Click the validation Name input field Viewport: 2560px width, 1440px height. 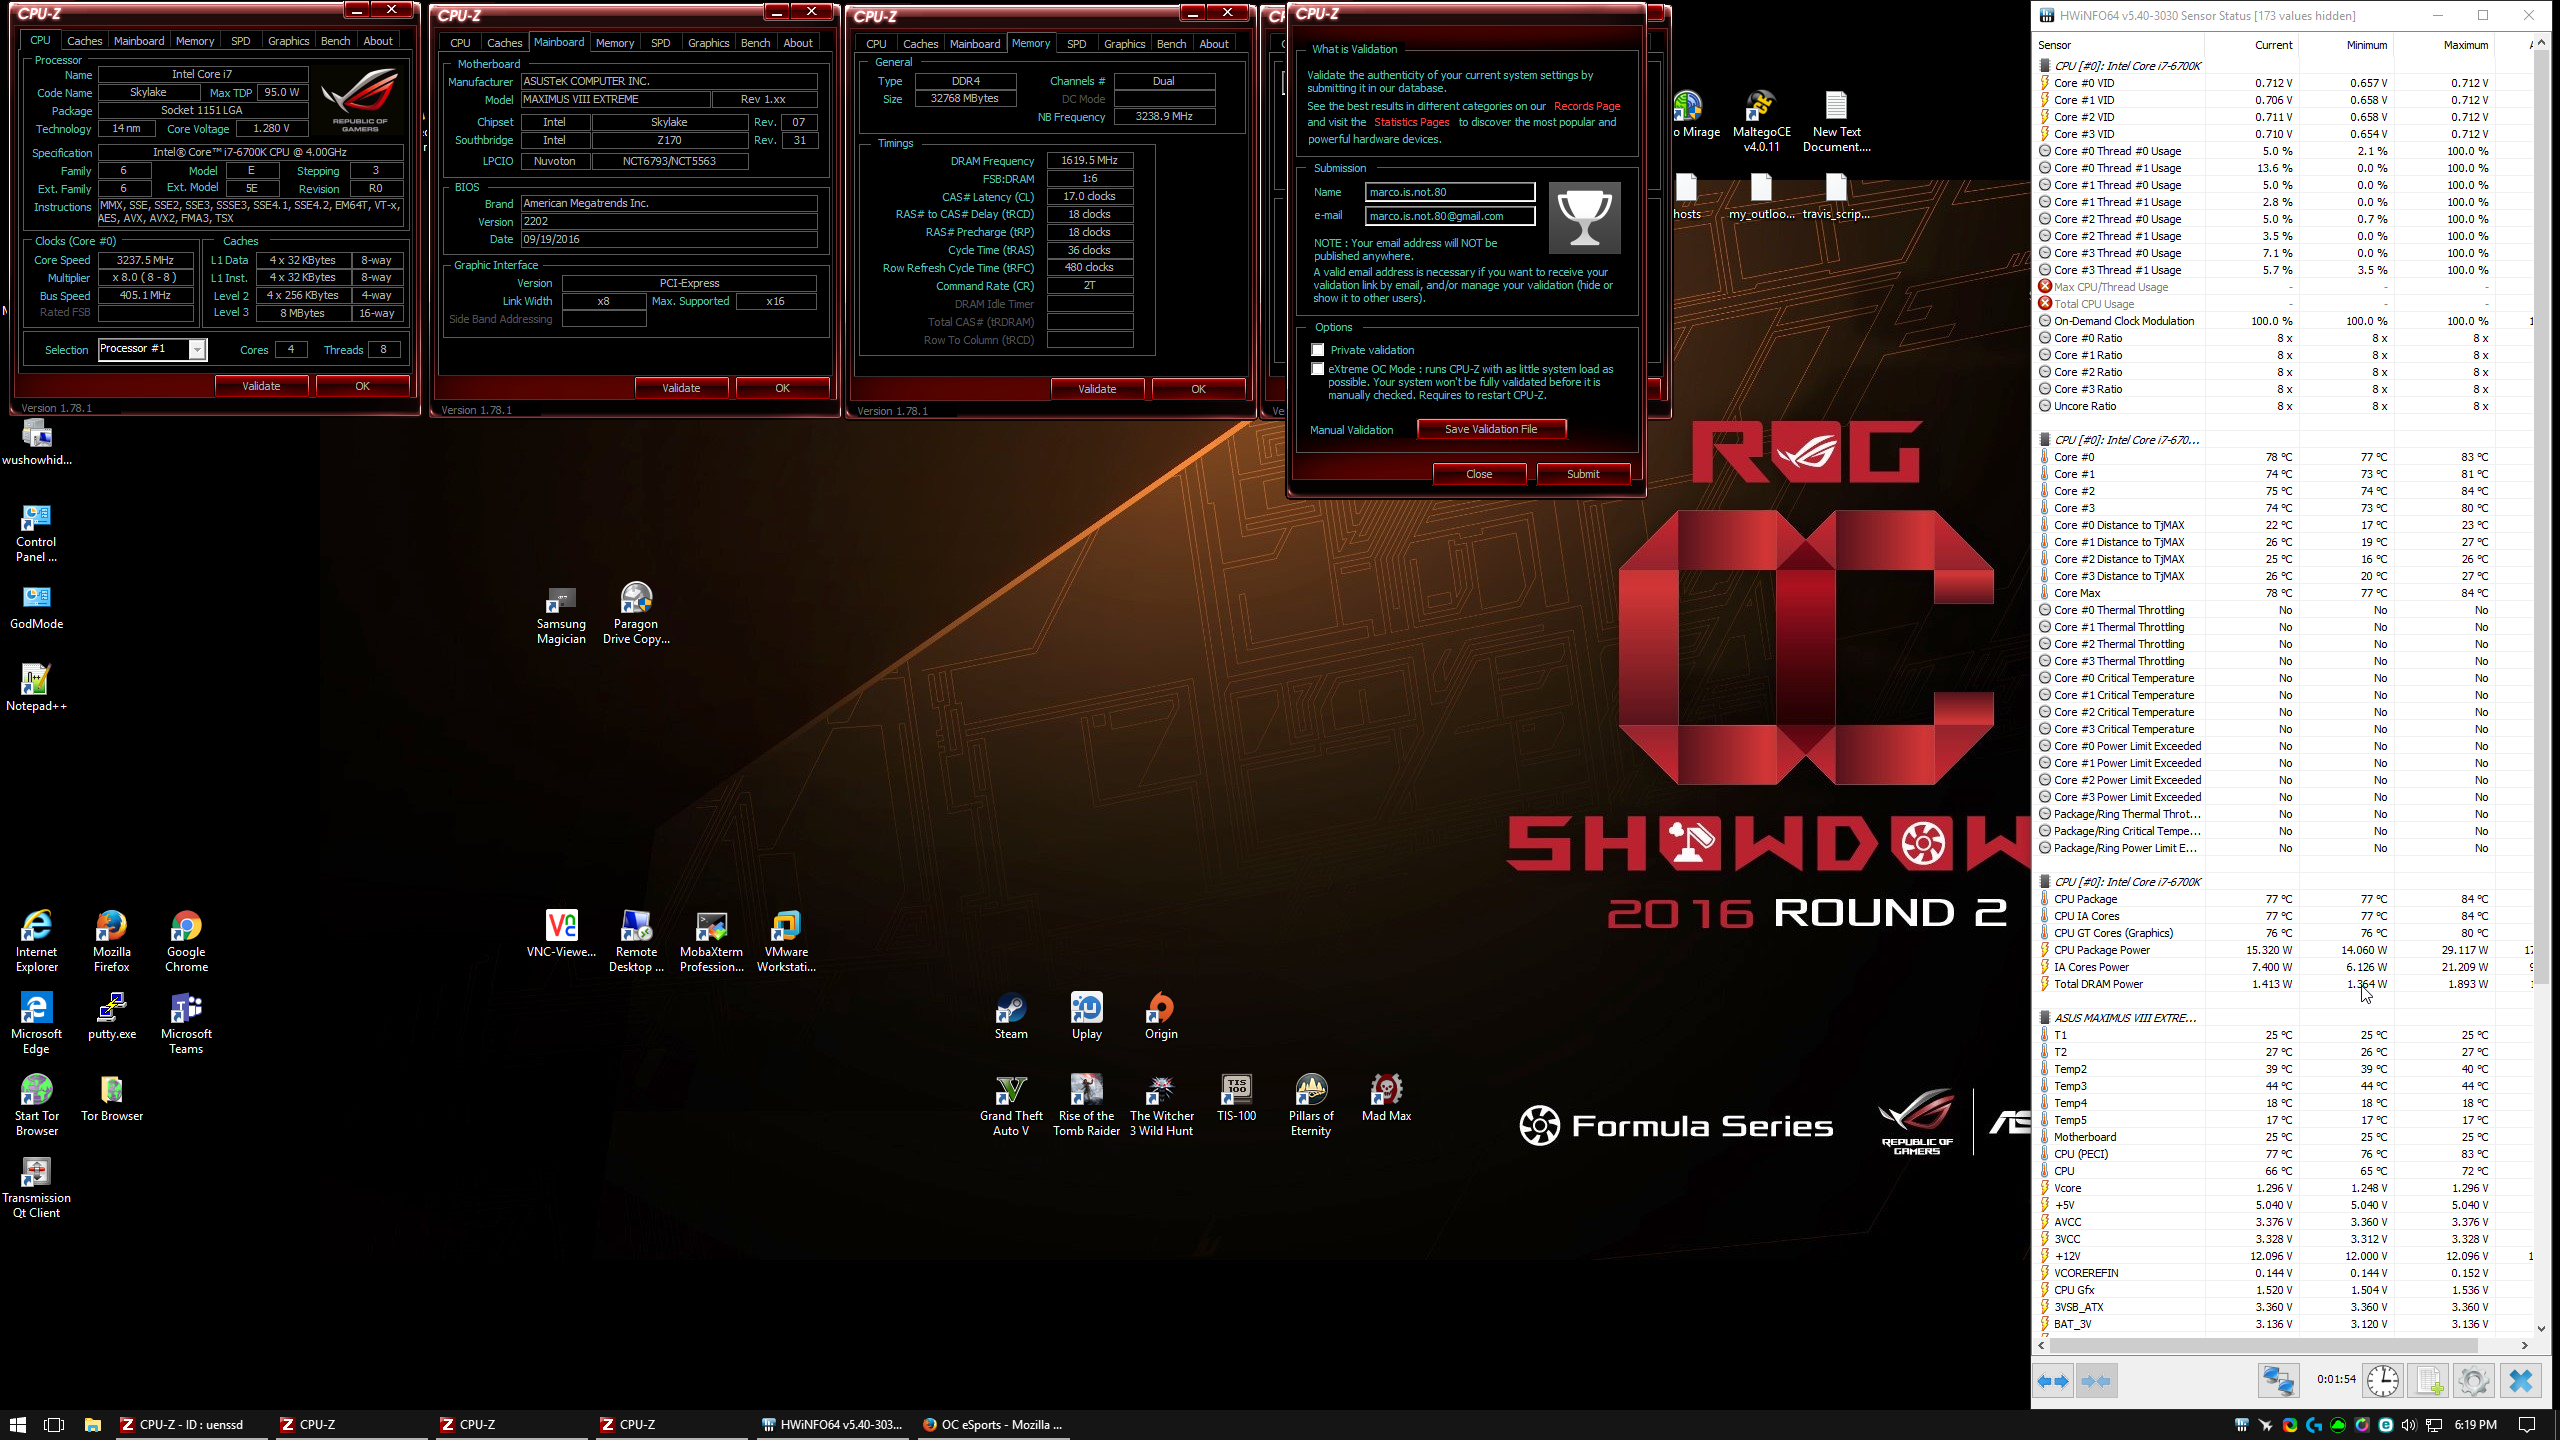click(1450, 192)
